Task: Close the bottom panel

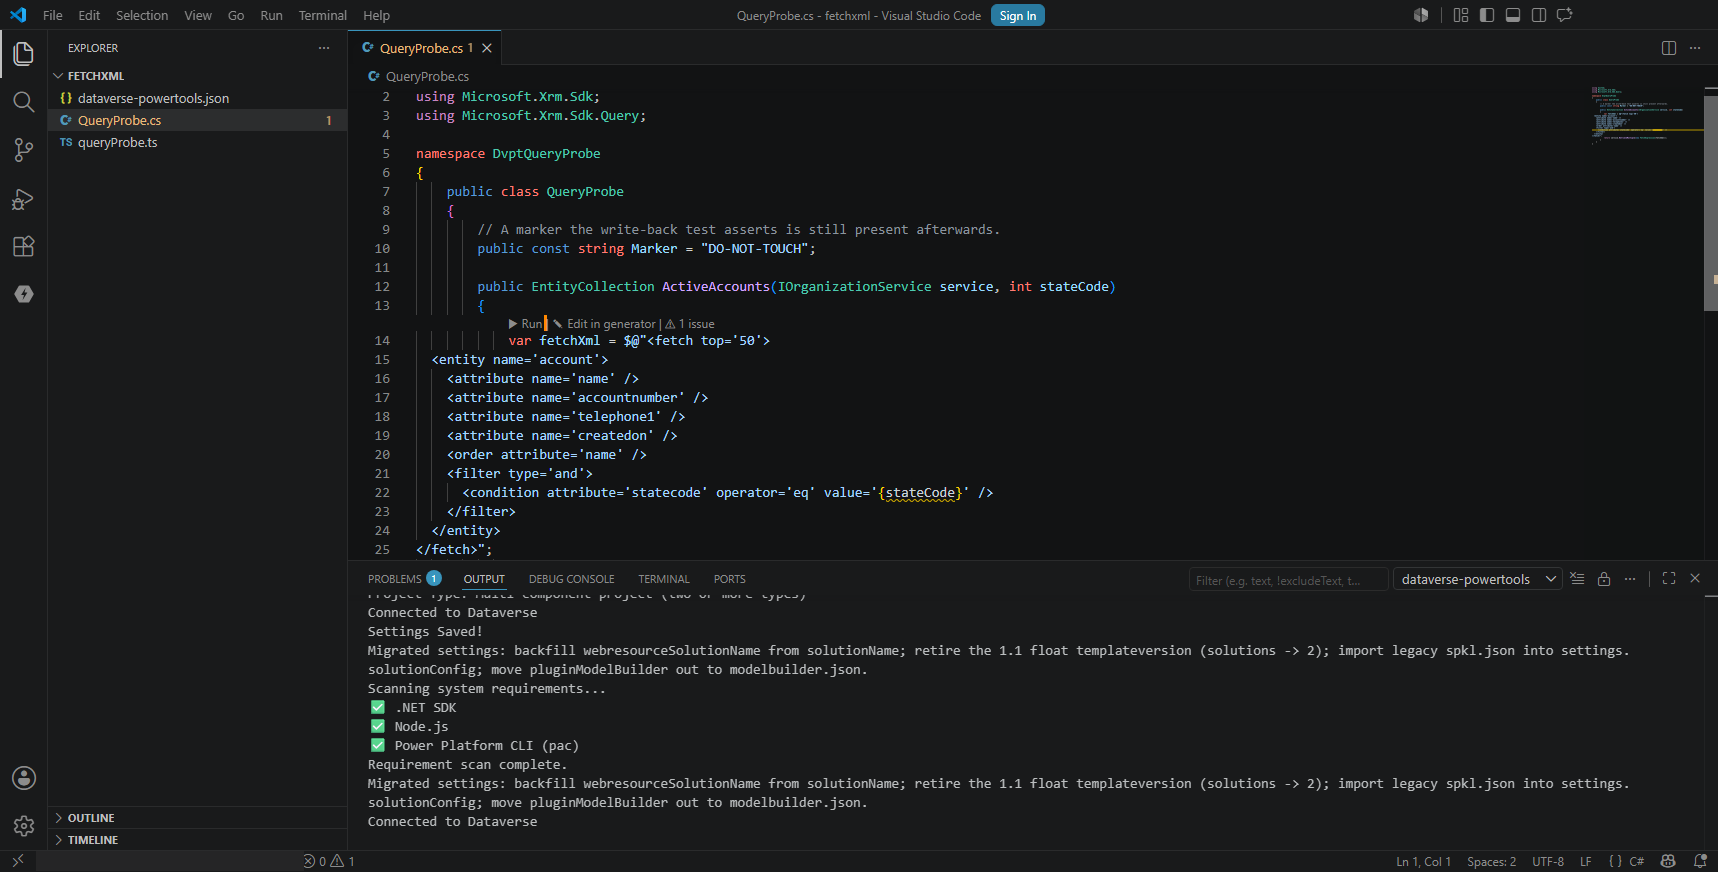Action: tap(1695, 579)
